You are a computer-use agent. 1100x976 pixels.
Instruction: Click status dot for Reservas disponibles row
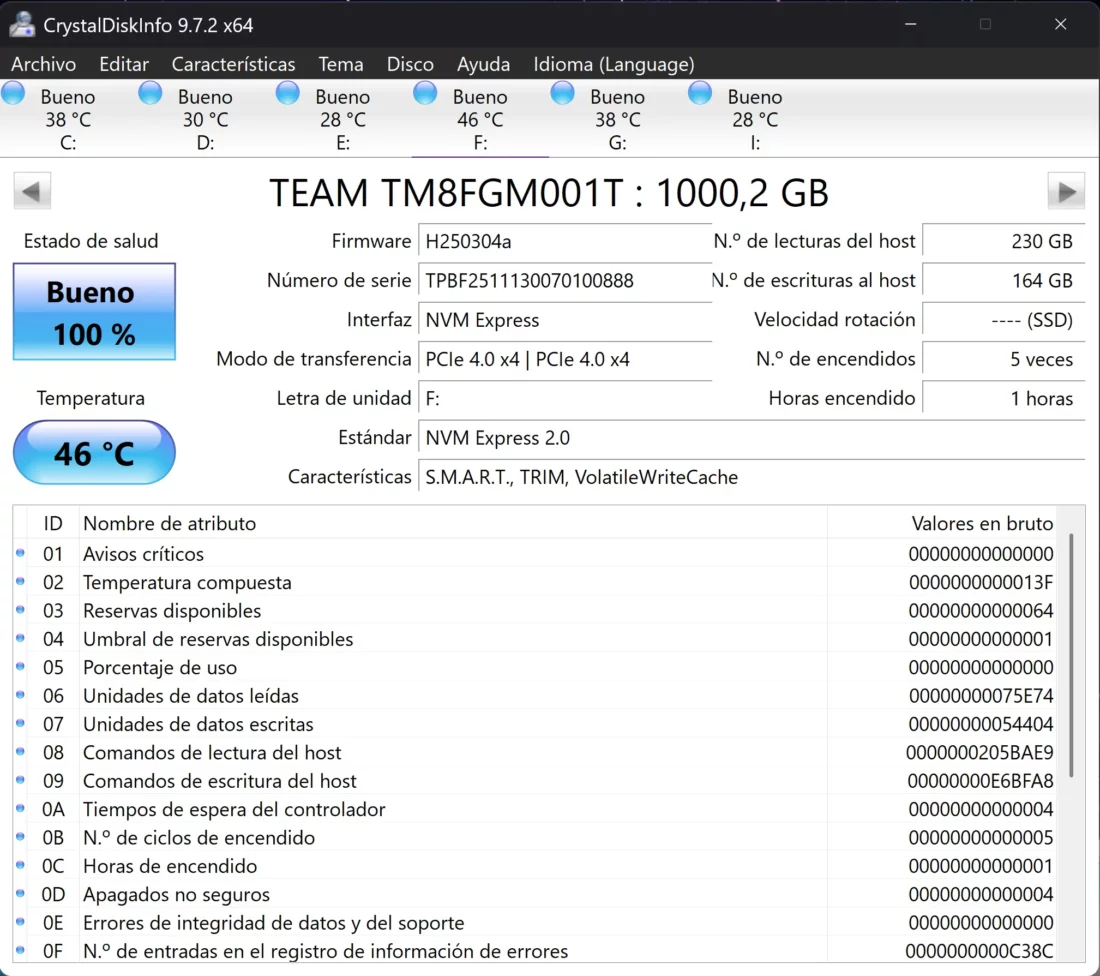[20, 610]
